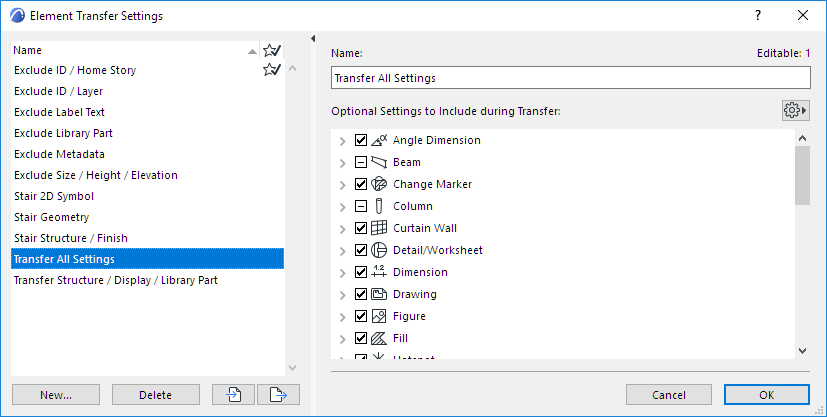827x417 pixels.
Task: Click the settings tree vertical scrollbar thumb
Action: click(802, 174)
